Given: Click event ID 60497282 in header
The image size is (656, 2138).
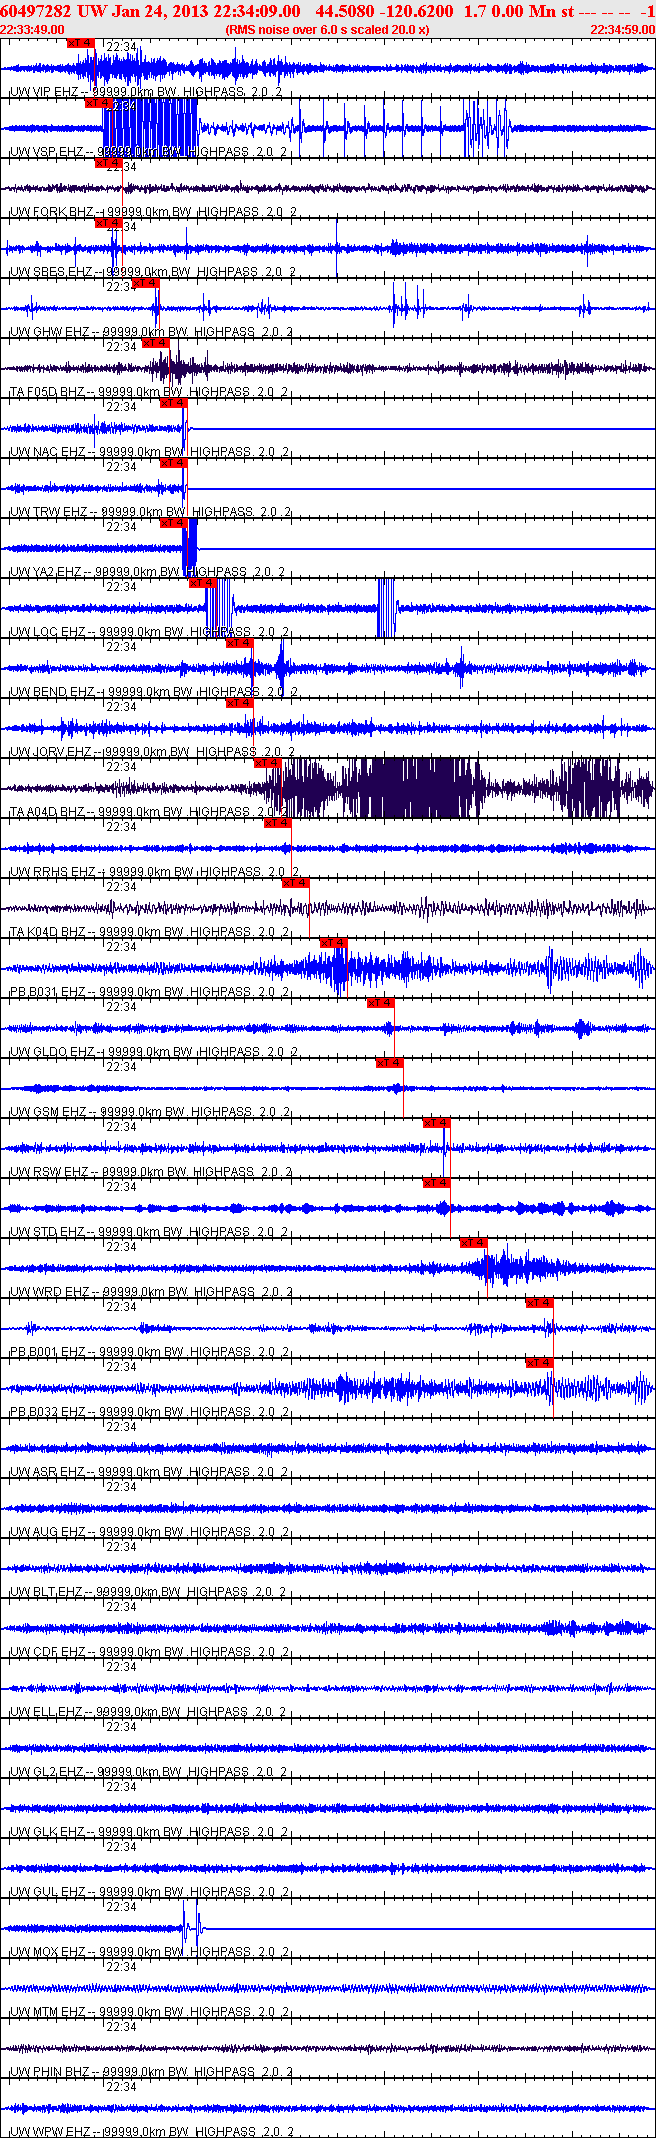Looking at the screenshot, I should pyautogui.click(x=36, y=11).
